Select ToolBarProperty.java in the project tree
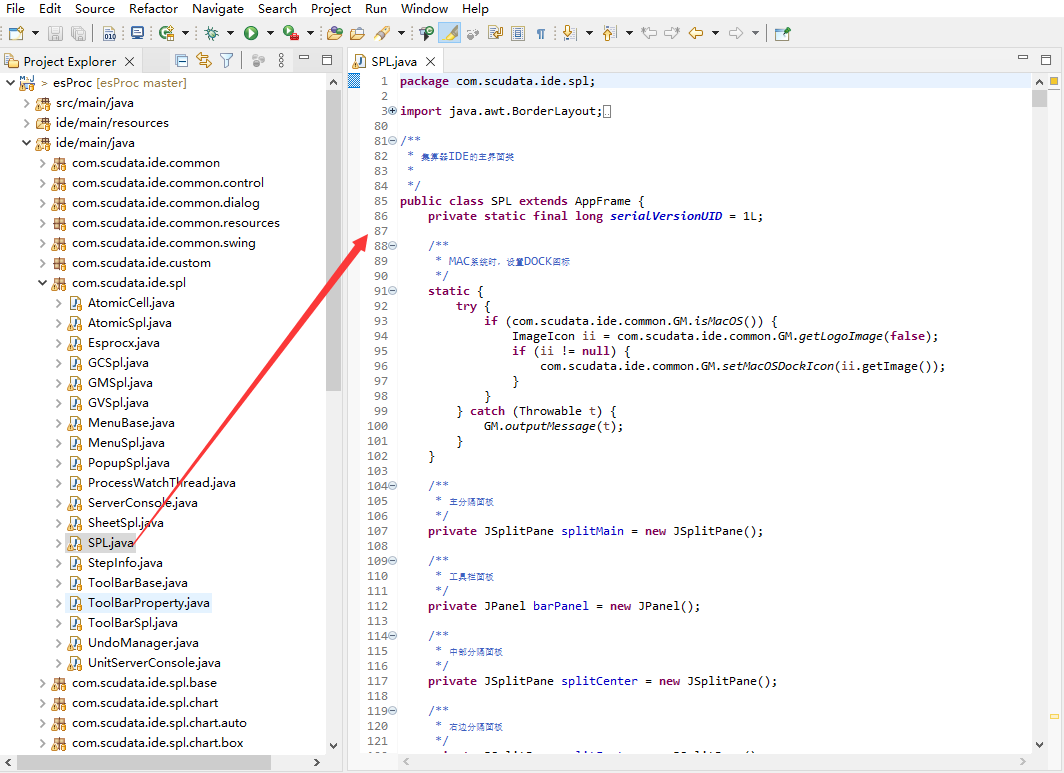1064x773 pixels. (x=148, y=603)
